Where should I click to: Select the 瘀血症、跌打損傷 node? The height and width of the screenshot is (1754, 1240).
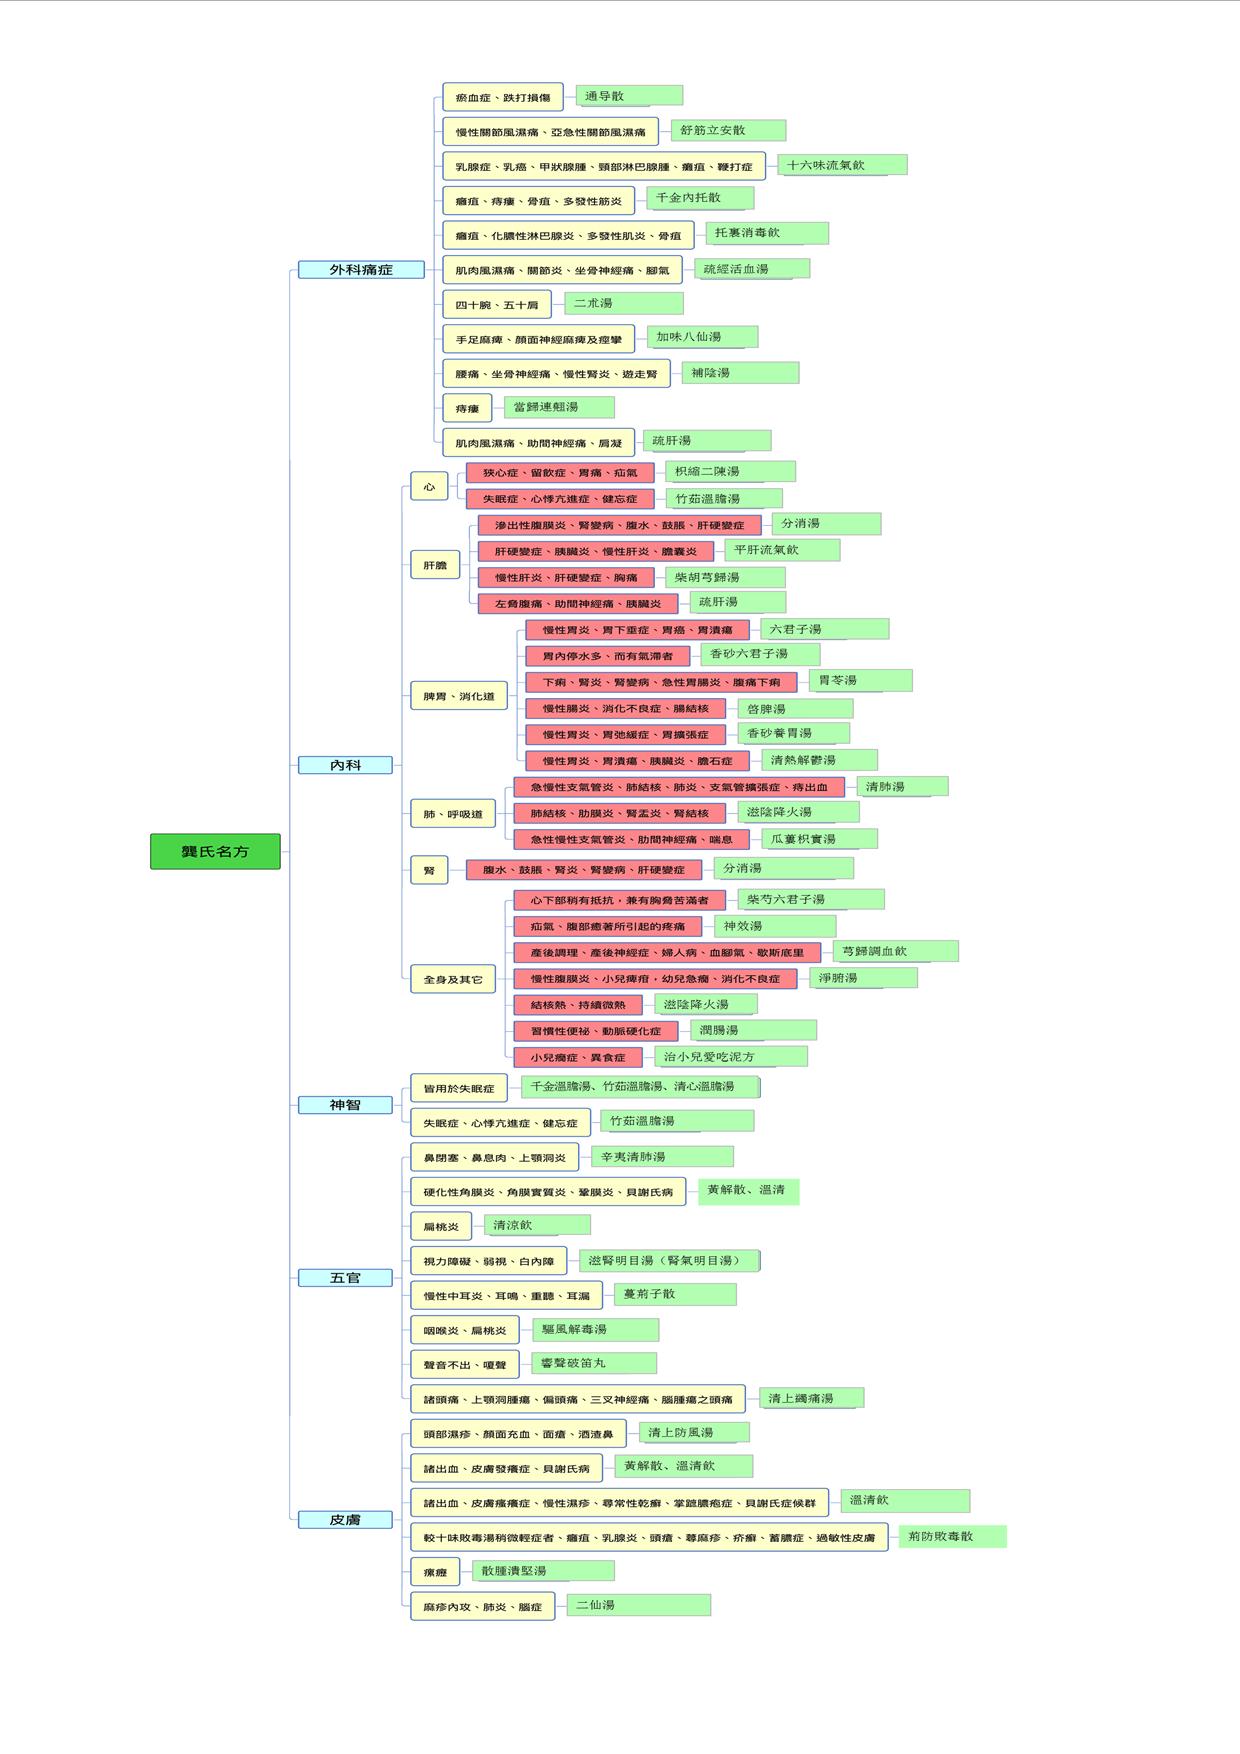(x=503, y=97)
